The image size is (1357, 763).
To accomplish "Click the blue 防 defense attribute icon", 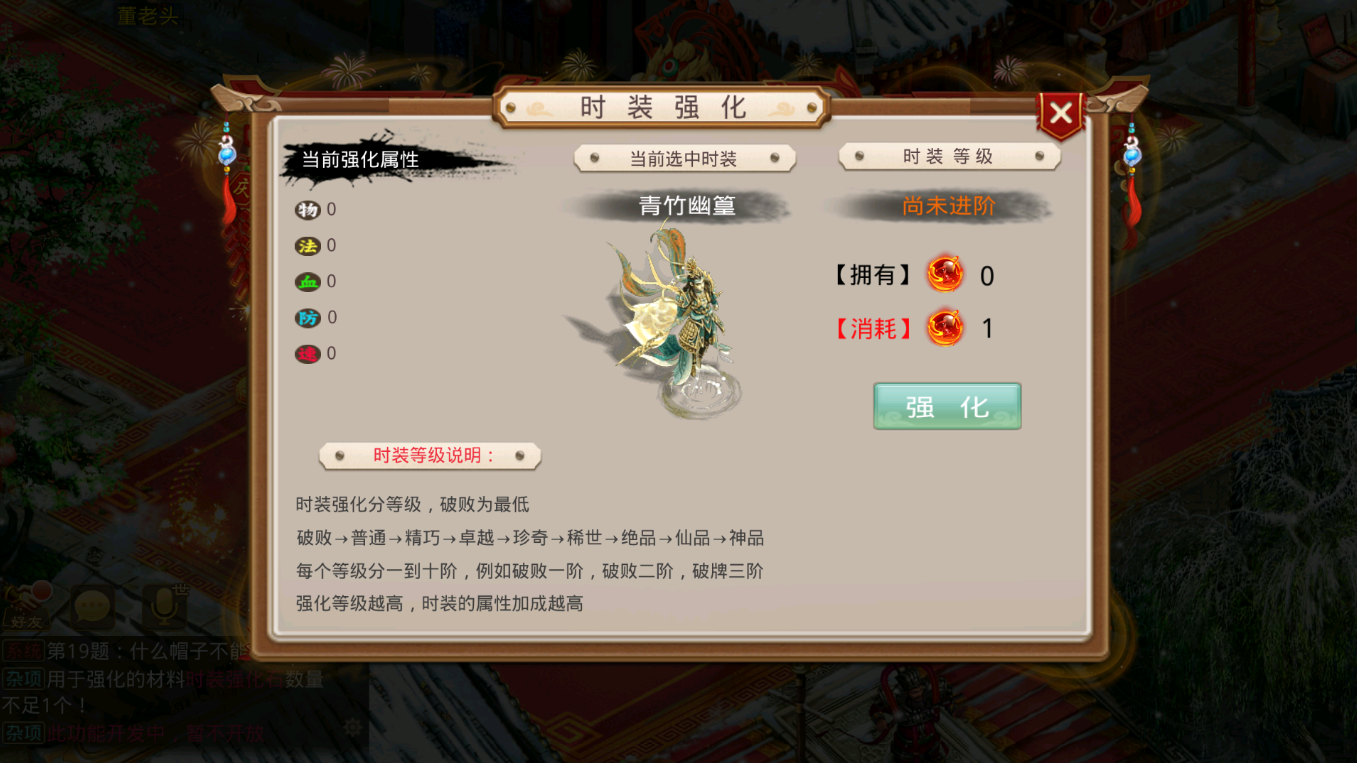I will click(307, 318).
